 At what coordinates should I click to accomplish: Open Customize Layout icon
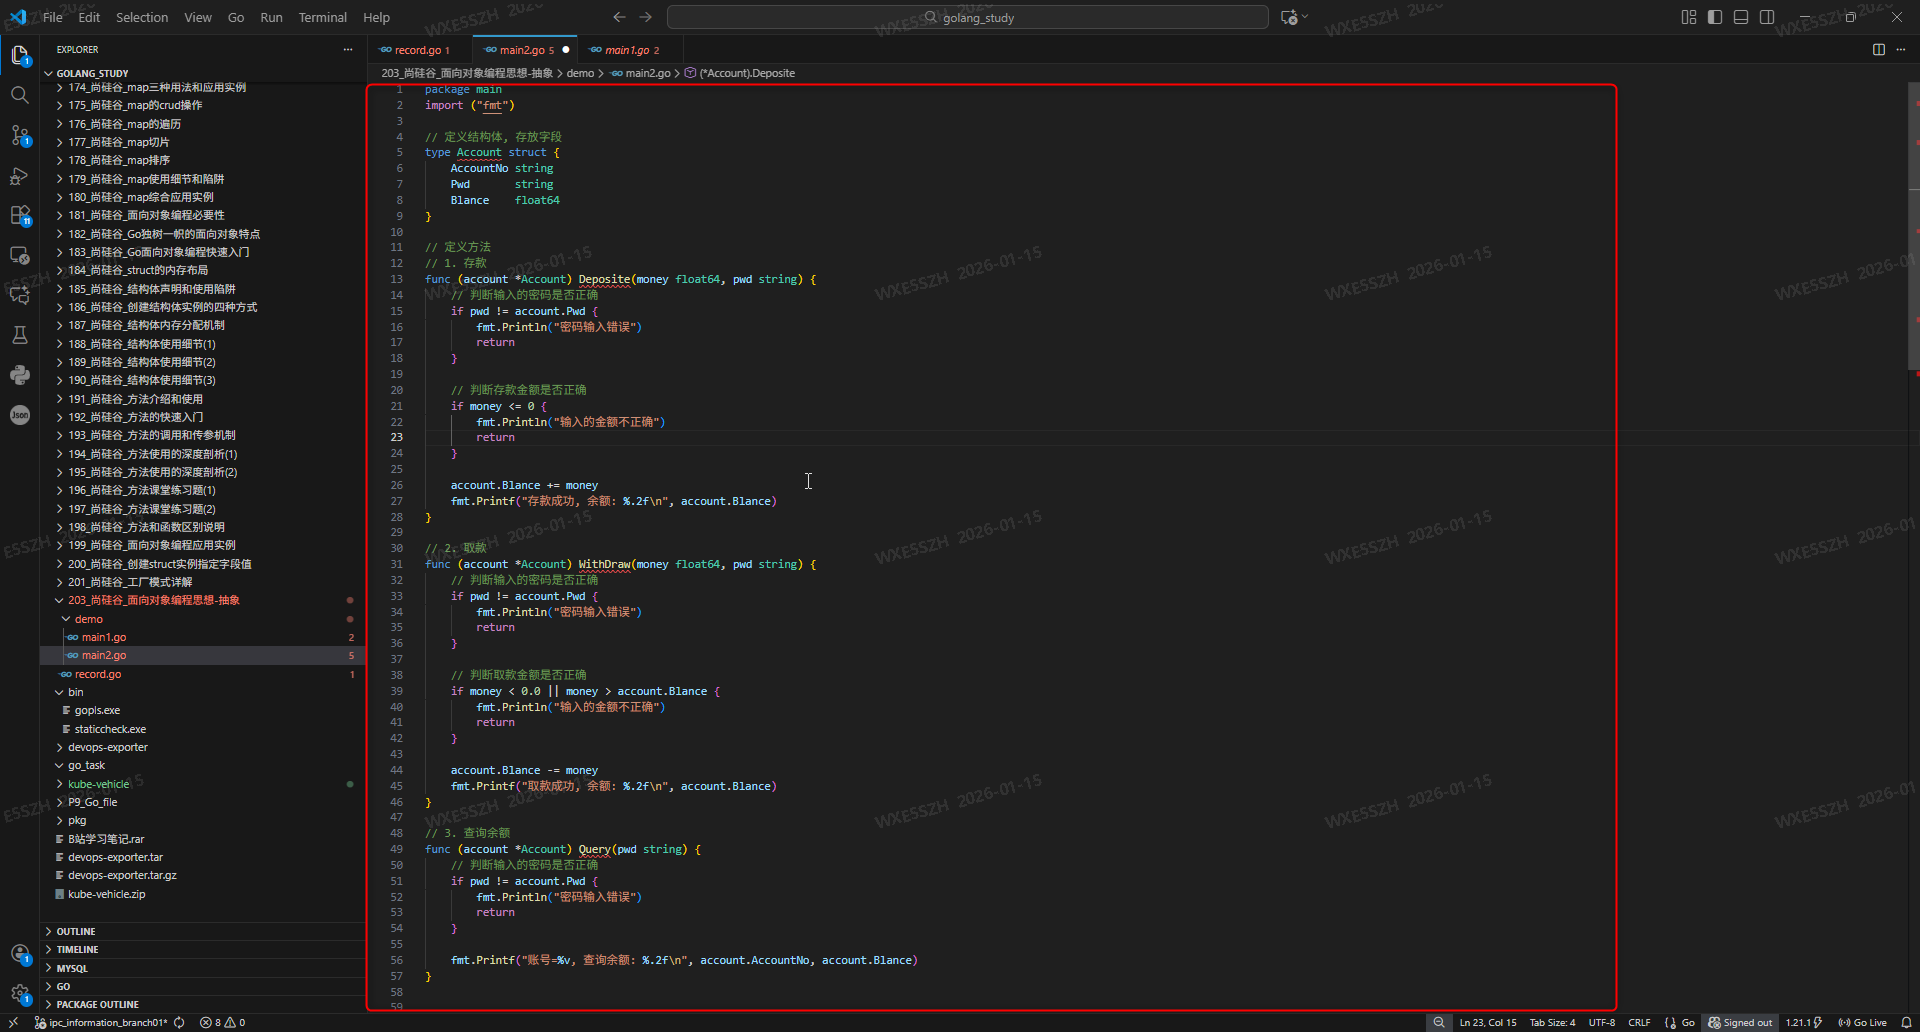click(1689, 17)
